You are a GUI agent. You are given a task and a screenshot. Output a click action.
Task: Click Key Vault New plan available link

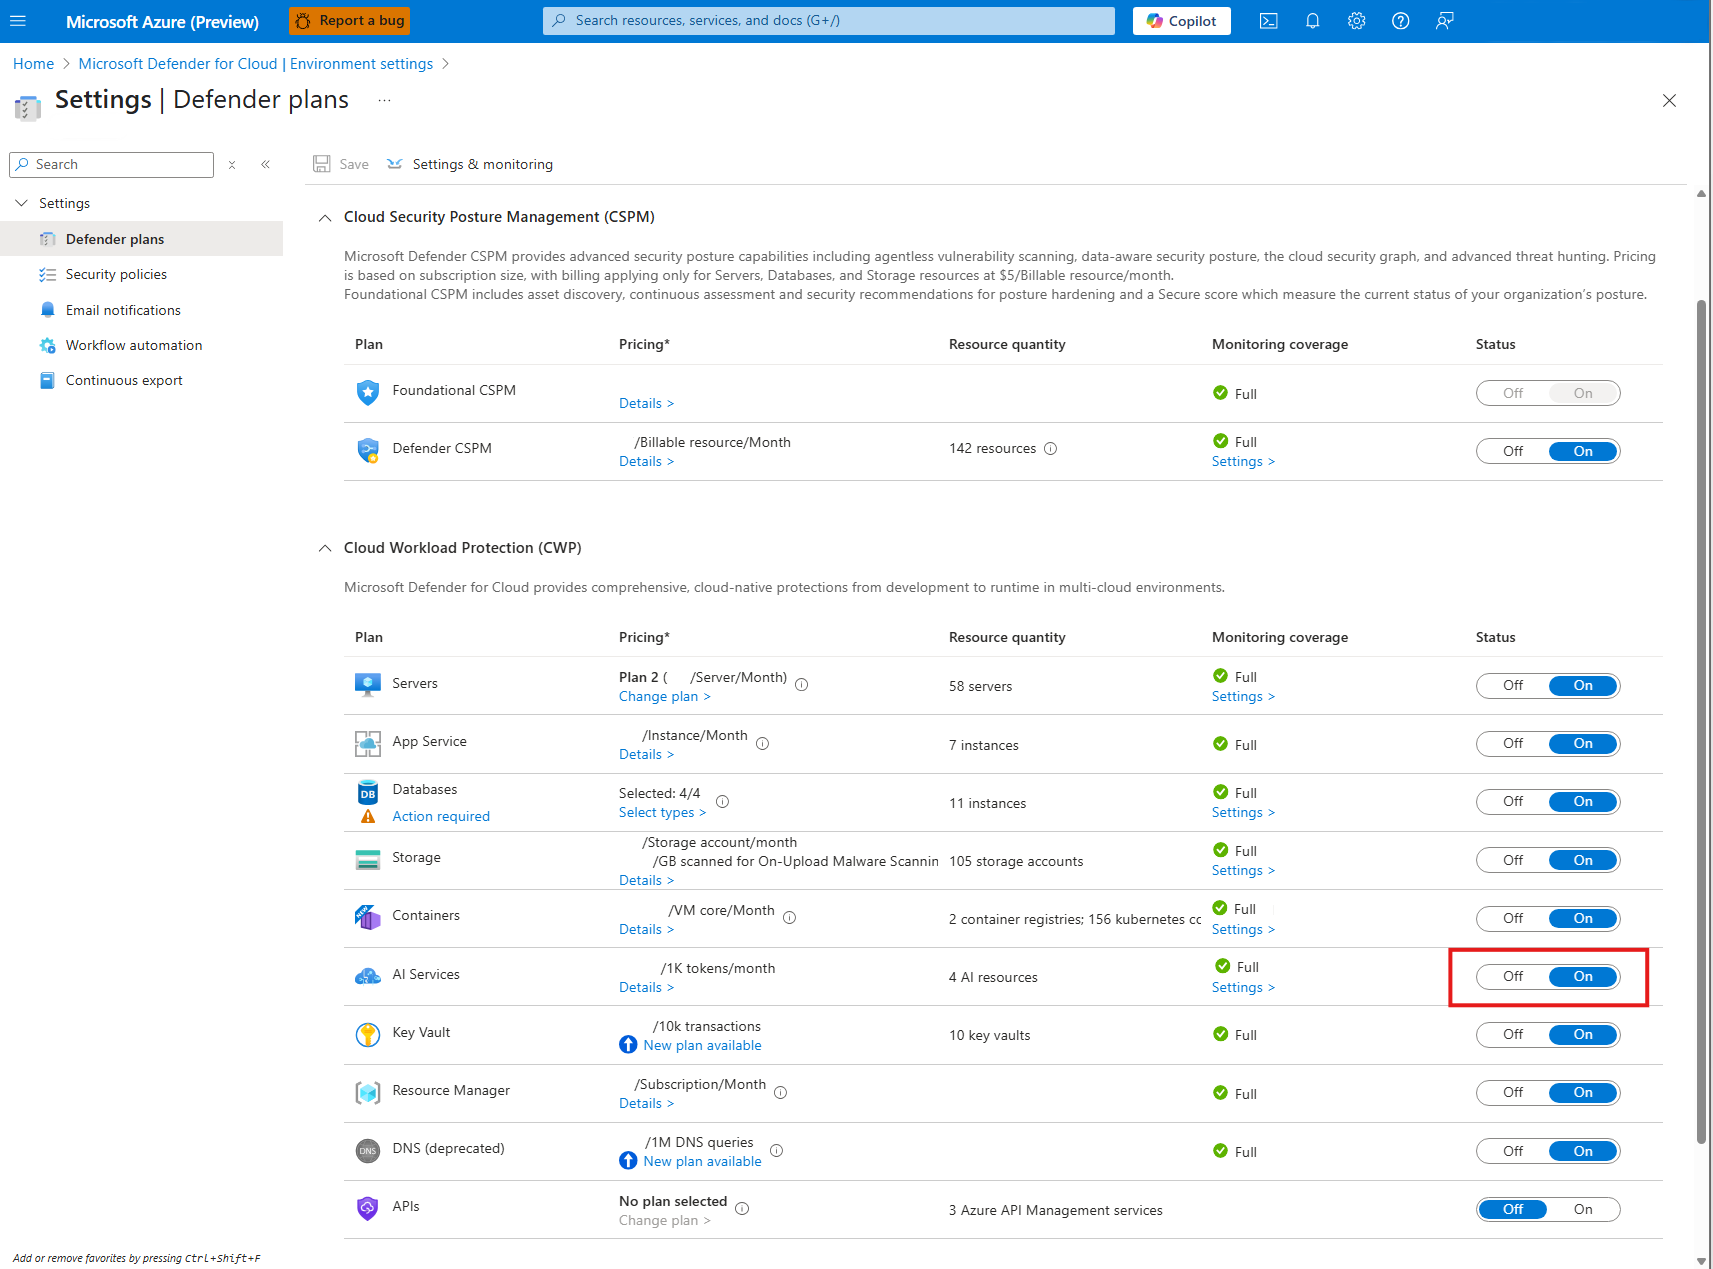point(702,1045)
